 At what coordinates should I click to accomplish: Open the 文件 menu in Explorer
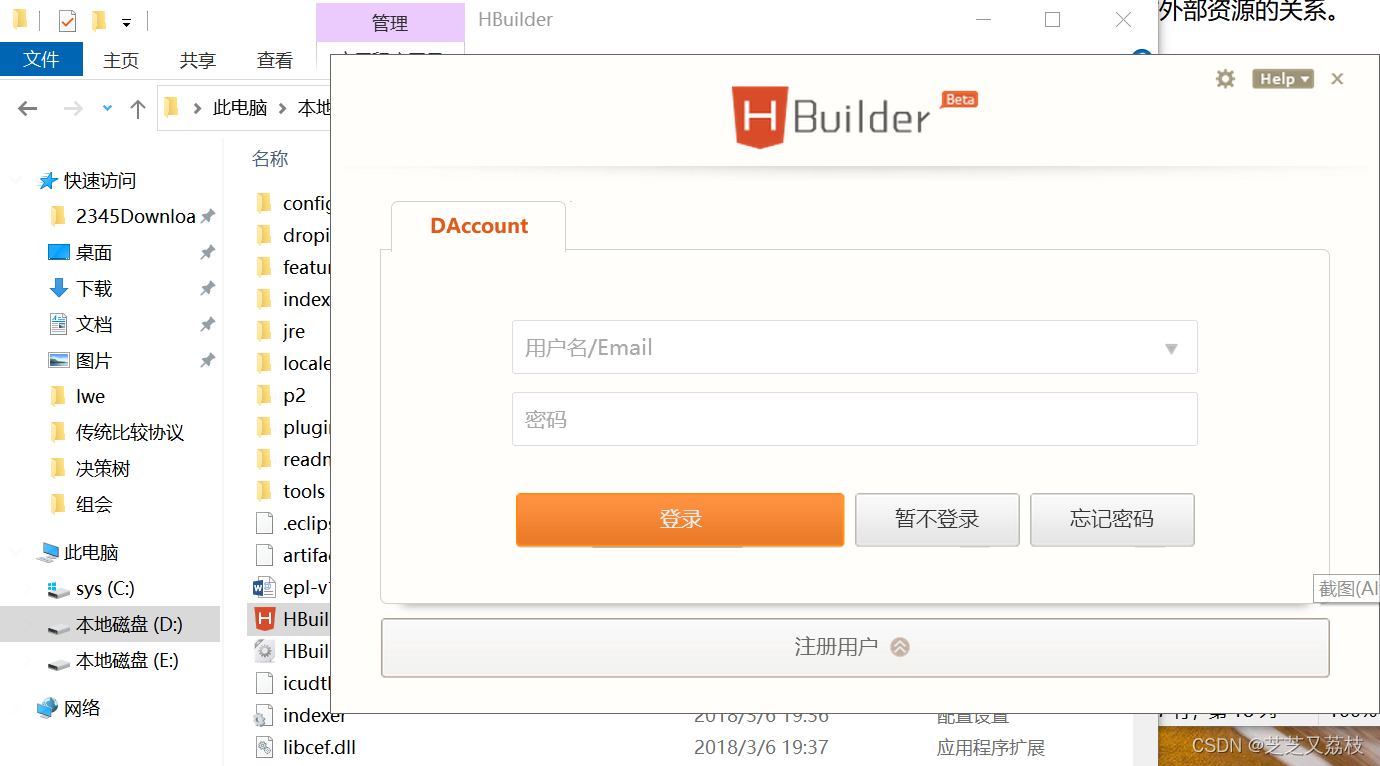tap(41, 60)
